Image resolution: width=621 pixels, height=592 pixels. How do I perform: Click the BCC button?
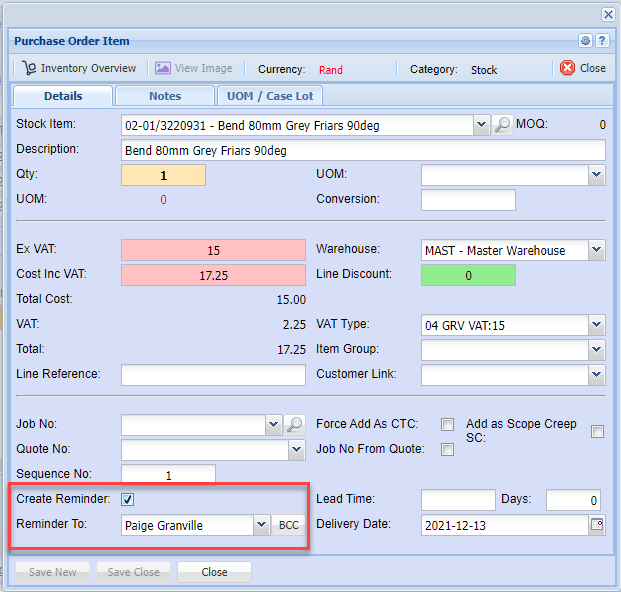(x=288, y=525)
